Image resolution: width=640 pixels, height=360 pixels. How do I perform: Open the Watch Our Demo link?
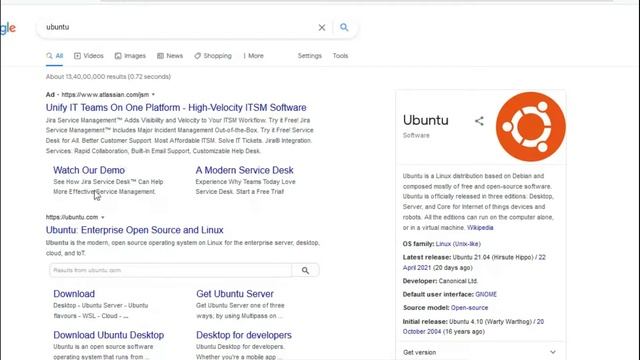pyautogui.click(x=89, y=170)
